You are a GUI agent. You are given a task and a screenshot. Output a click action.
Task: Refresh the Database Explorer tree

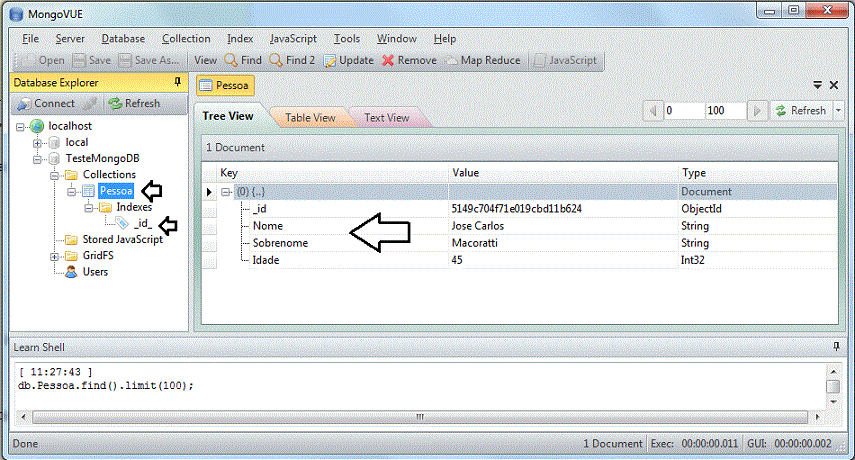134,103
